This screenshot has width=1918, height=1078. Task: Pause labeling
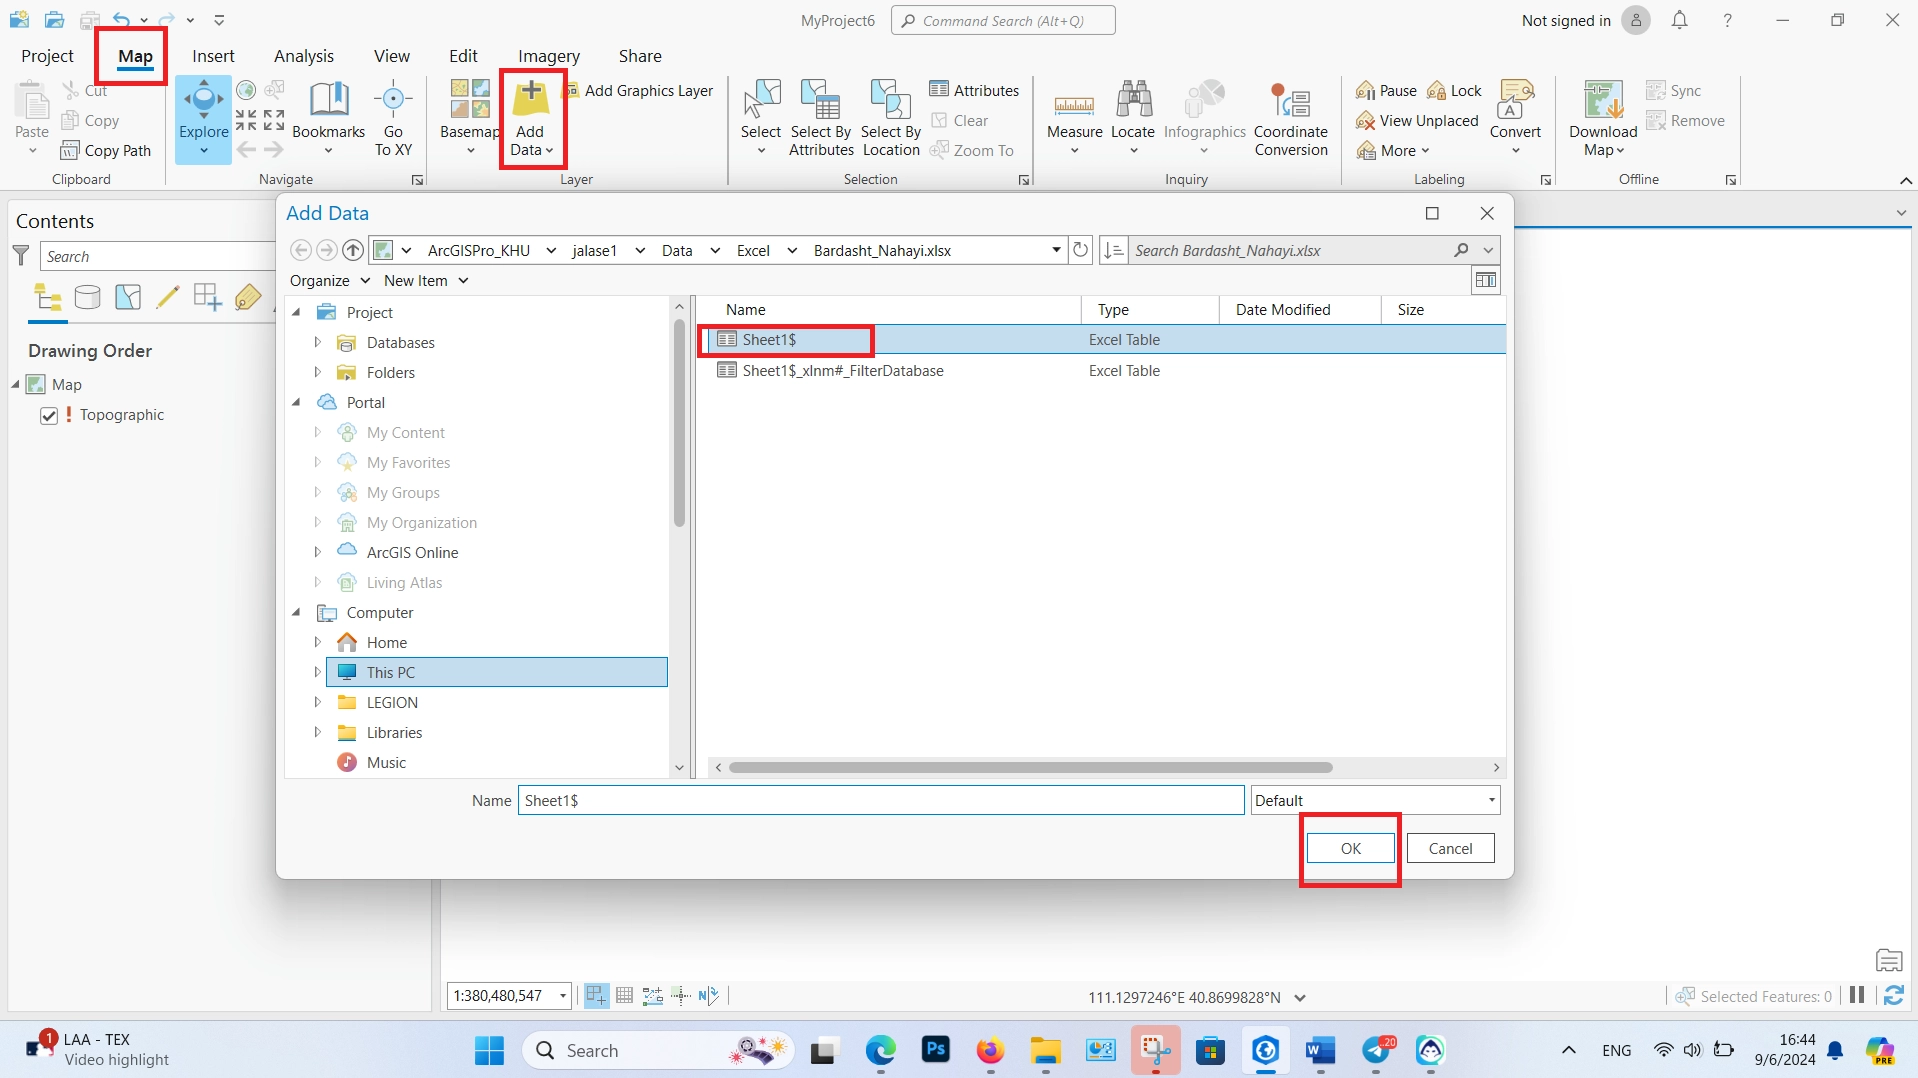tap(1386, 90)
